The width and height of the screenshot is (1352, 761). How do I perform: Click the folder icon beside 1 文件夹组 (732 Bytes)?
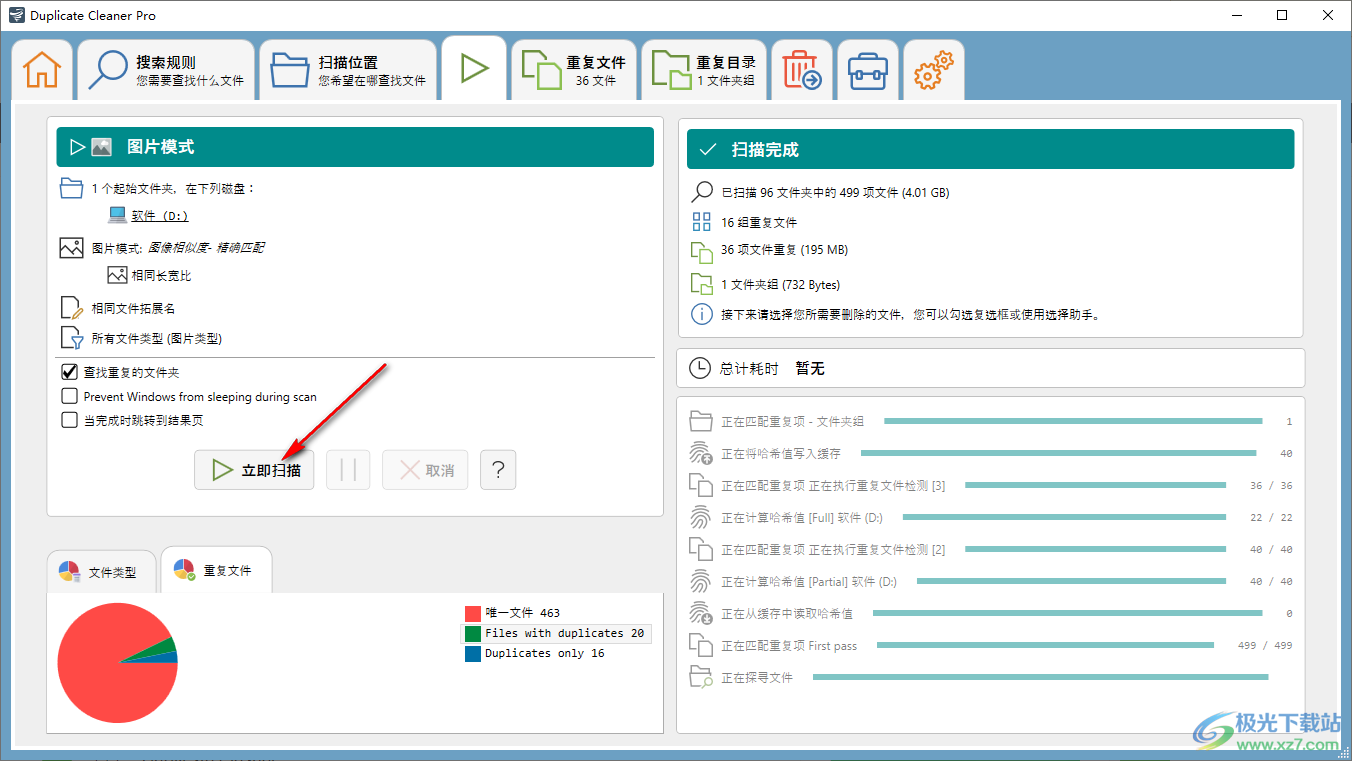[x=702, y=284]
